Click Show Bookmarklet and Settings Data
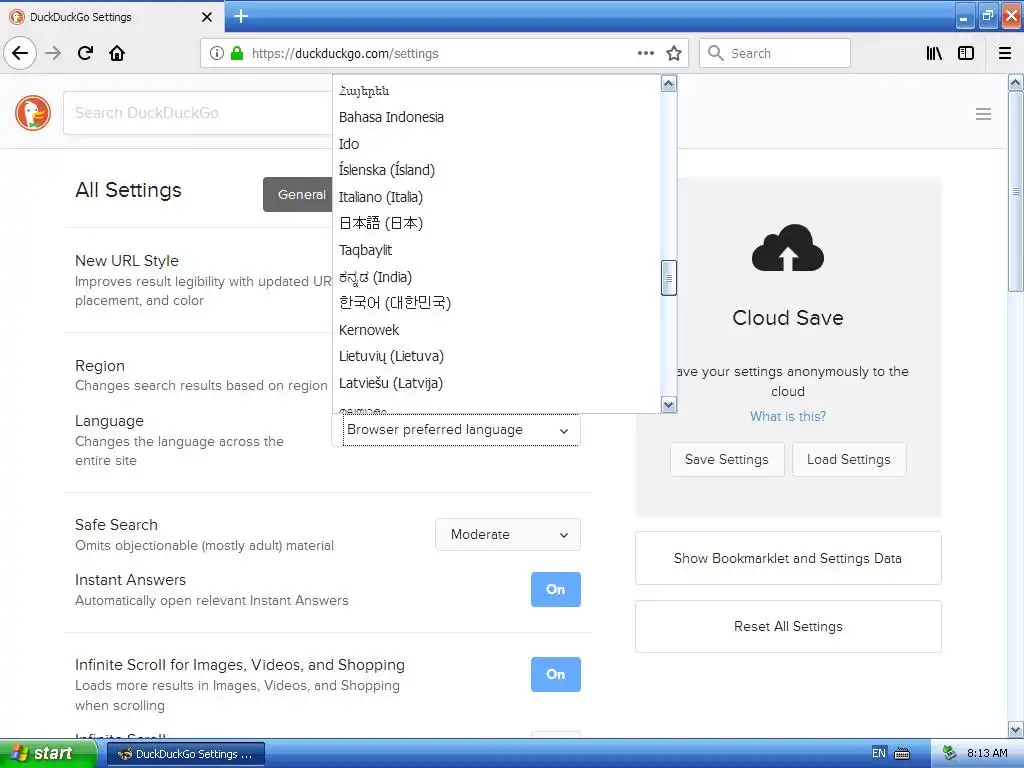The height and width of the screenshot is (768, 1024). [x=788, y=558]
